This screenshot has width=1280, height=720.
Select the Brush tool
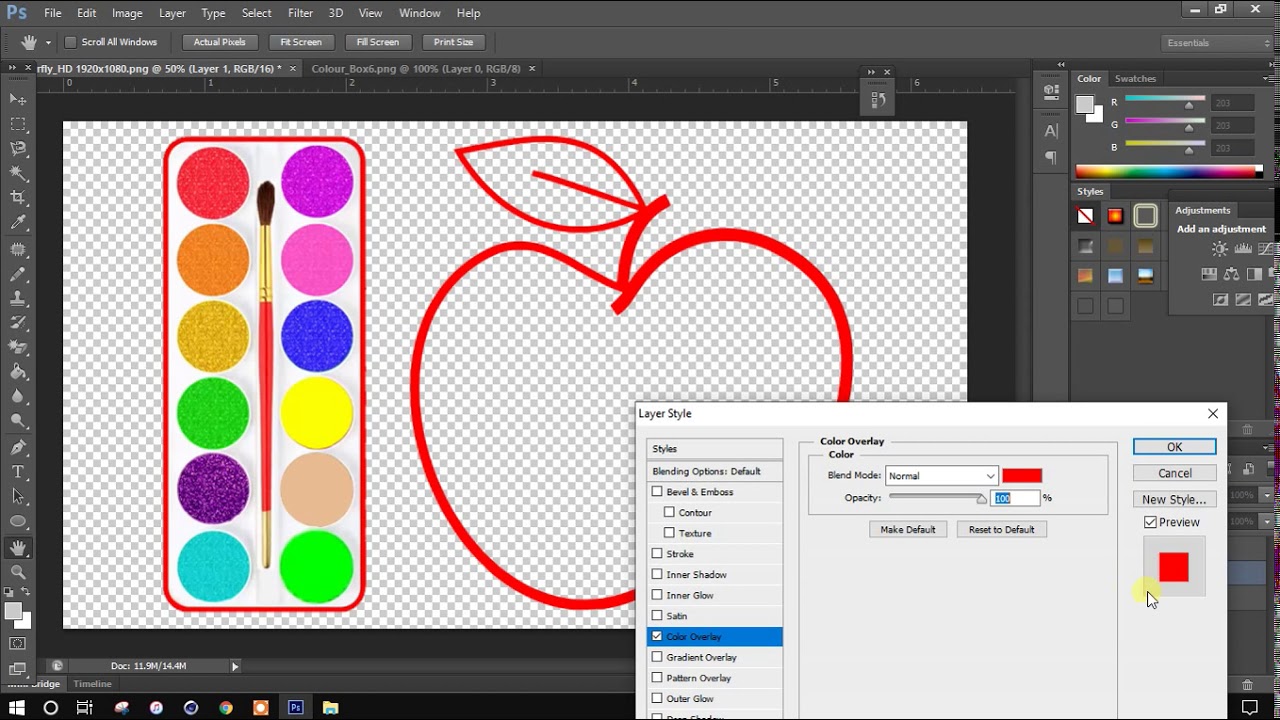(x=18, y=273)
